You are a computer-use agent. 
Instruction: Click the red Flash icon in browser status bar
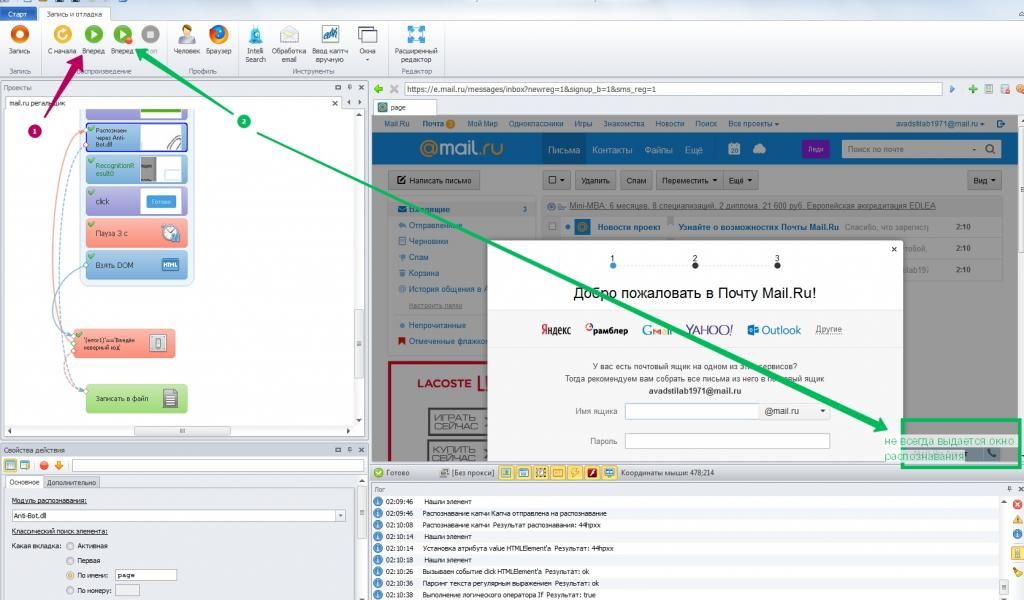click(x=592, y=473)
